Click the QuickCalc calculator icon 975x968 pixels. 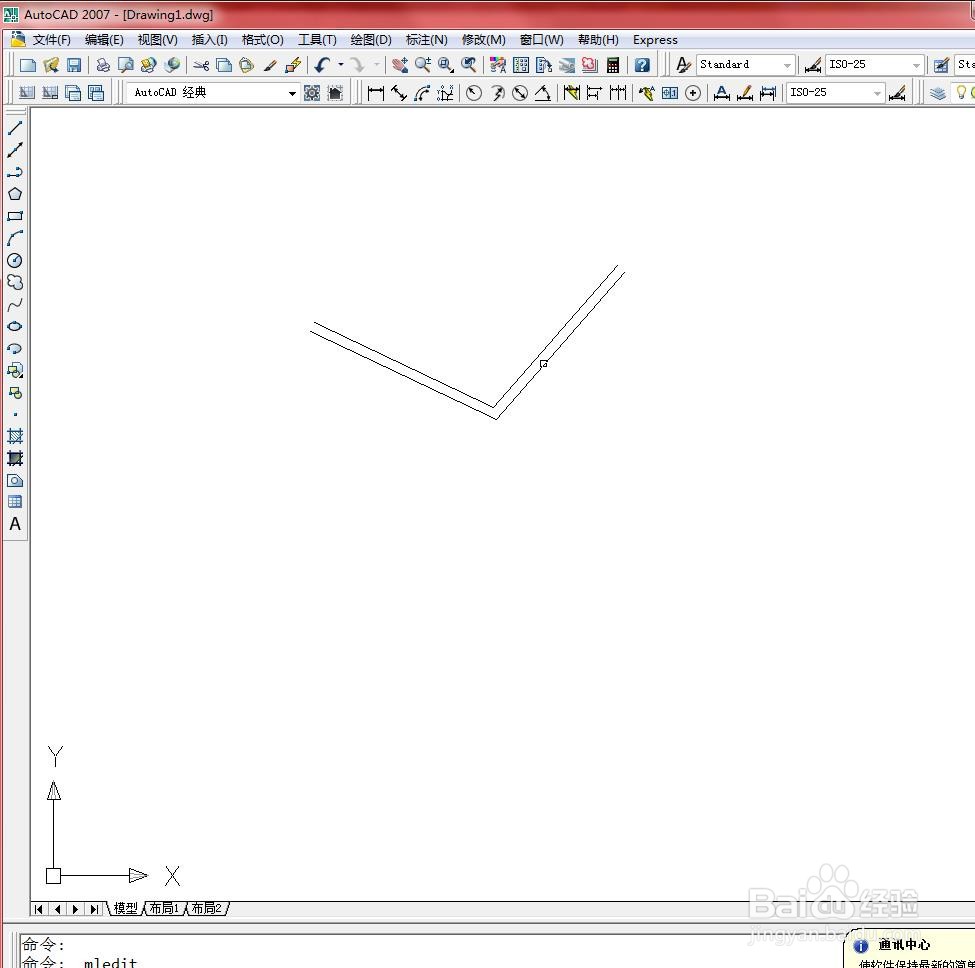(612, 65)
